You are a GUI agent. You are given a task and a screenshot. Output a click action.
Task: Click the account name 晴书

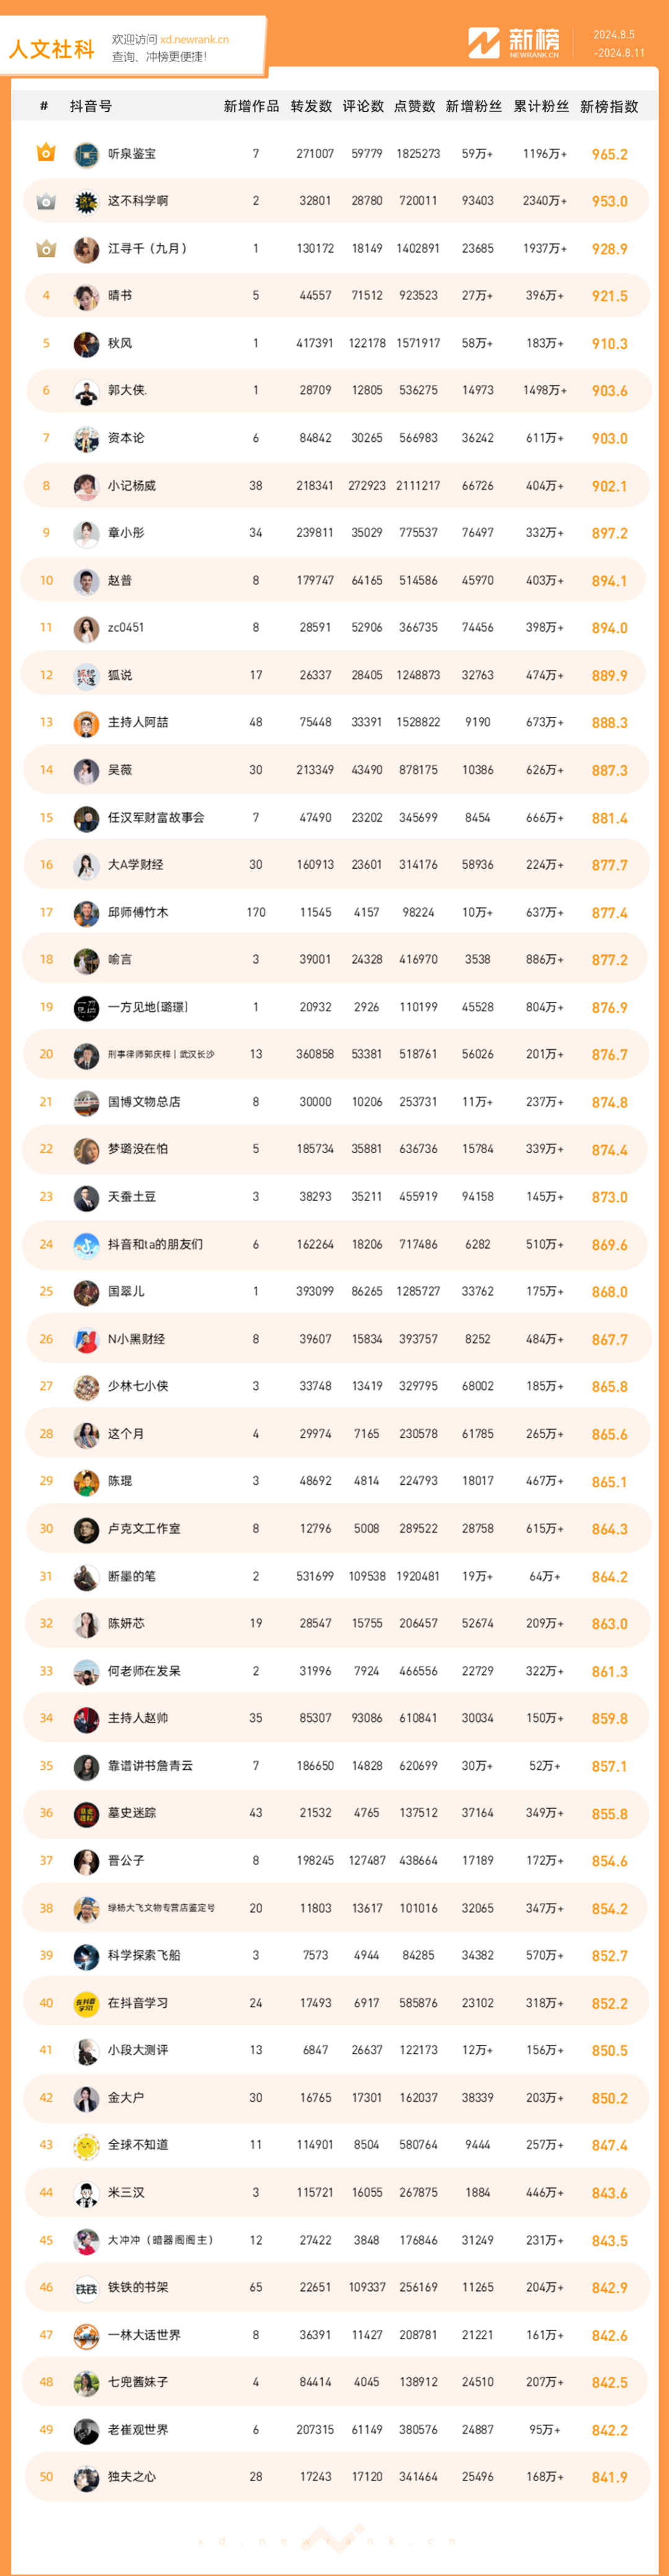point(120,296)
